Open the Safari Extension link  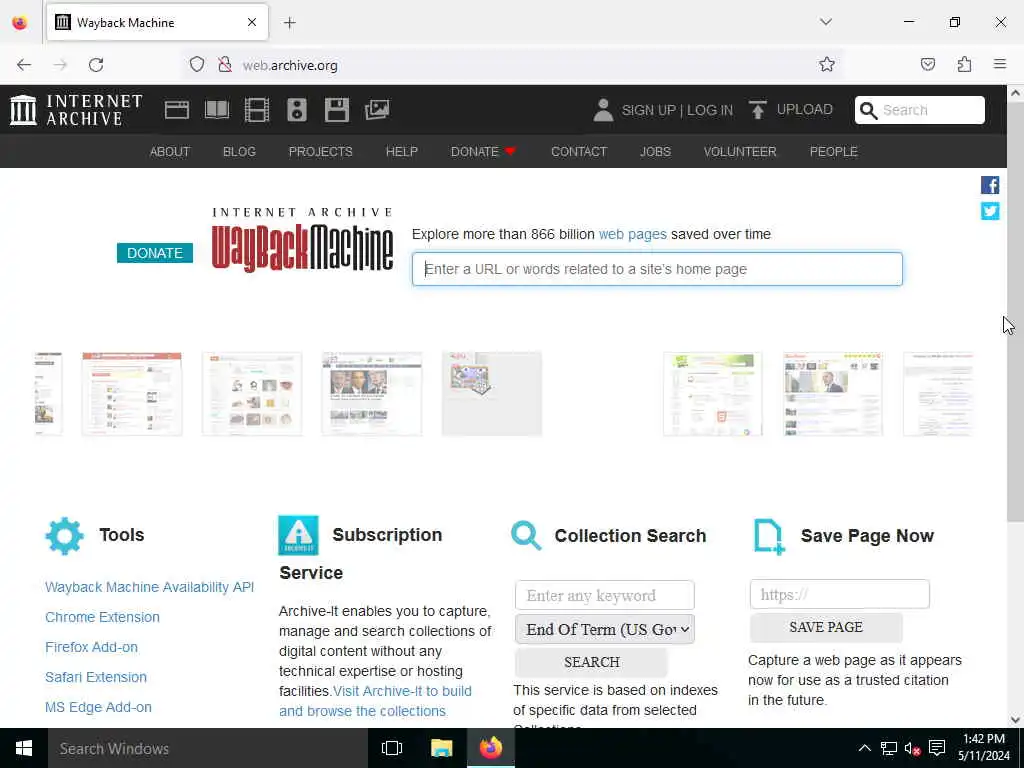tap(96, 677)
